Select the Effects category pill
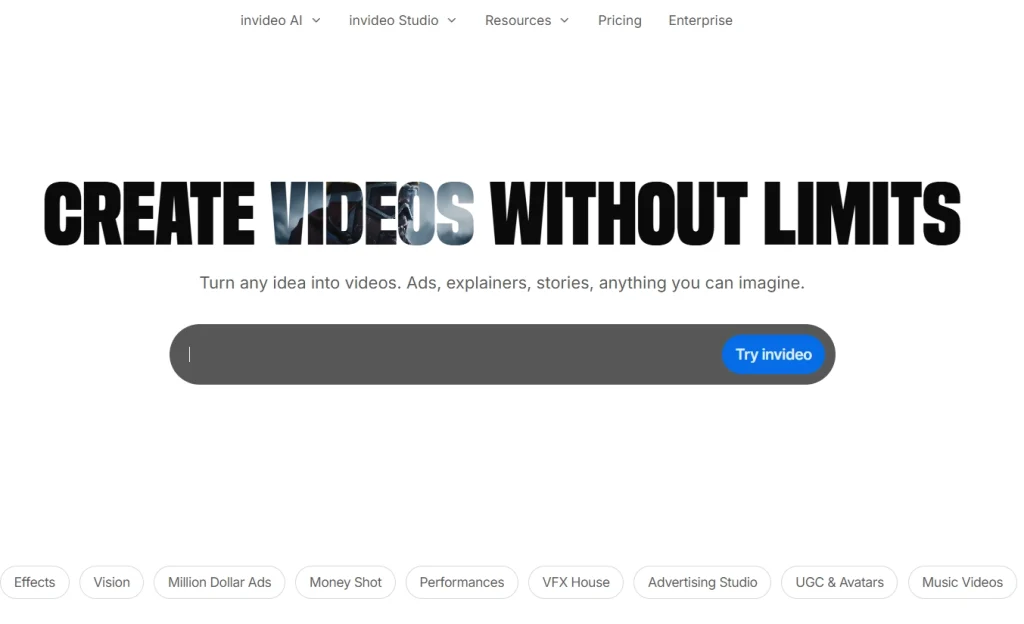1024x624 pixels. (35, 582)
